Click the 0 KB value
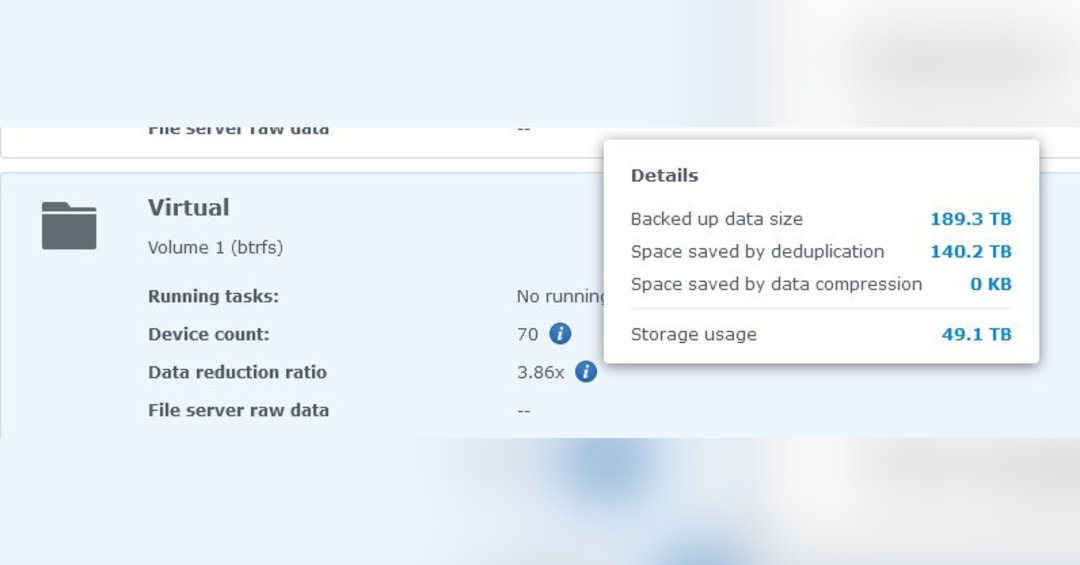This screenshot has height=565, width=1080. click(991, 284)
